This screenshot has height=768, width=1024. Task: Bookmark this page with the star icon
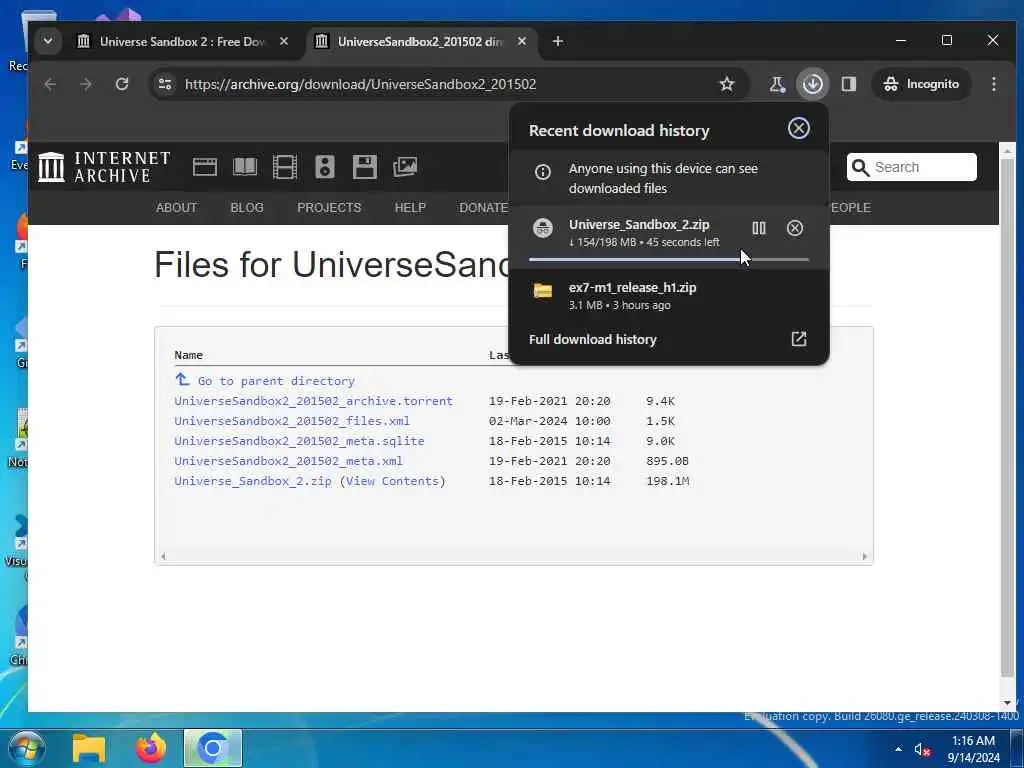pyautogui.click(x=727, y=84)
